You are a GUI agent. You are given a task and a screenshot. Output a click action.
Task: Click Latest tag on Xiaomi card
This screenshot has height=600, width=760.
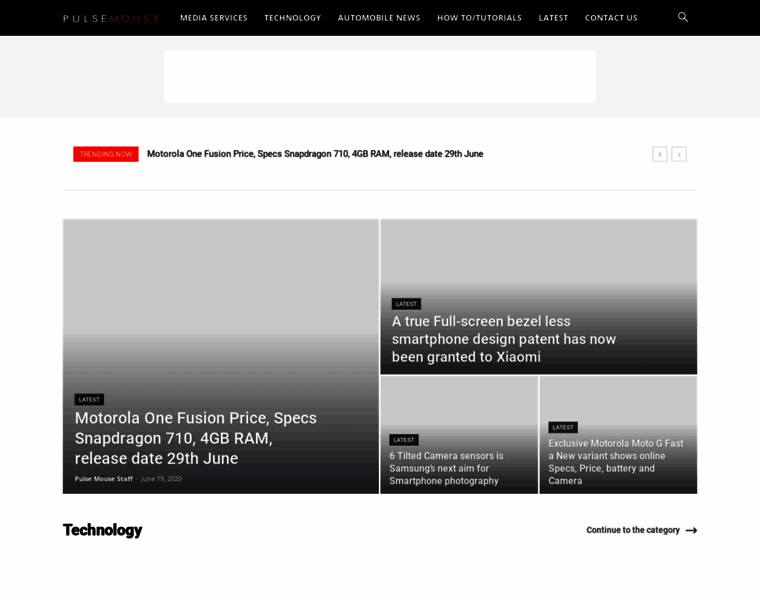tap(406, 304)
